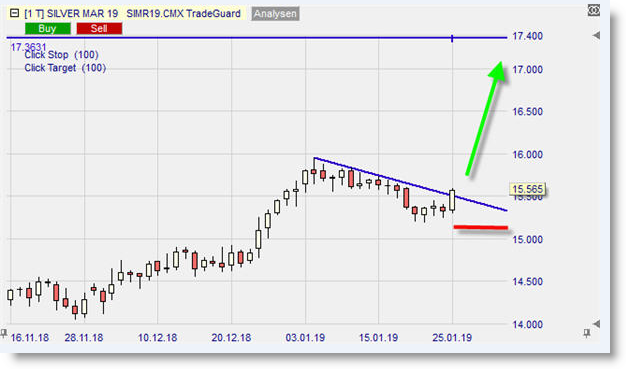Viewport: 626px width, 369px height.
Task: Click the SILVER MAR 19 title text
Action: [83, 14]
